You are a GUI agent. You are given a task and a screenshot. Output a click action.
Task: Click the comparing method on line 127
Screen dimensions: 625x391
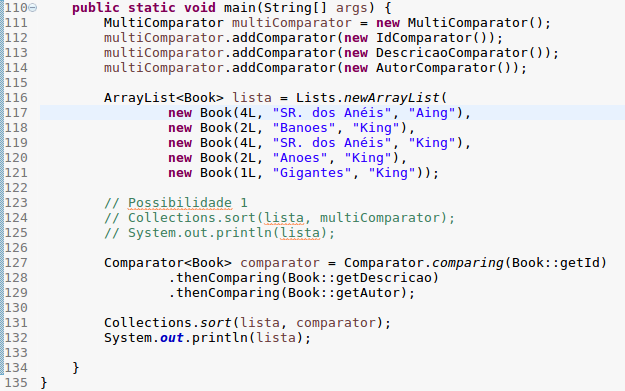pos(468,263)
